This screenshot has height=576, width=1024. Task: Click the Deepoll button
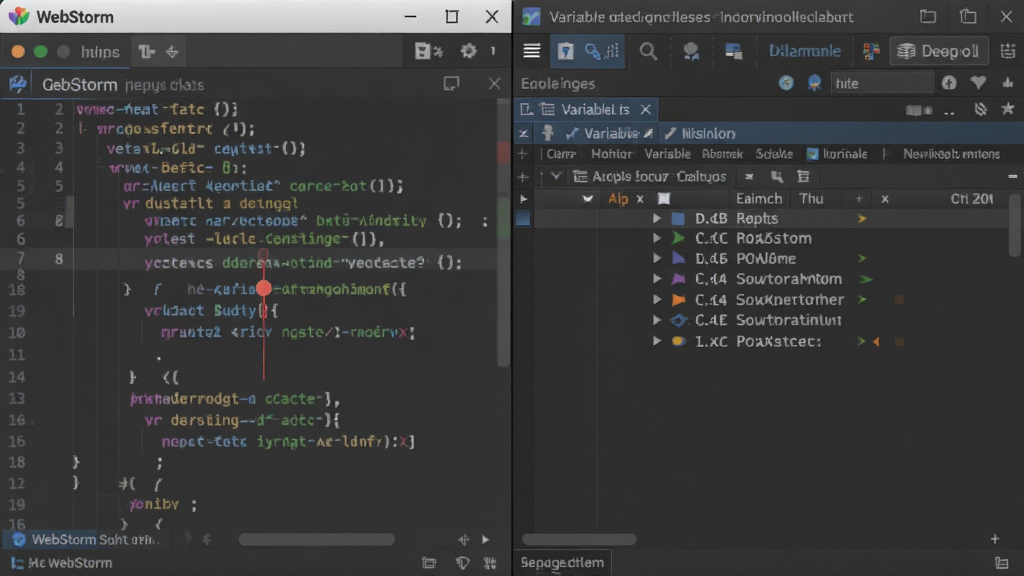pyautogui.click(x=938, y=51)
